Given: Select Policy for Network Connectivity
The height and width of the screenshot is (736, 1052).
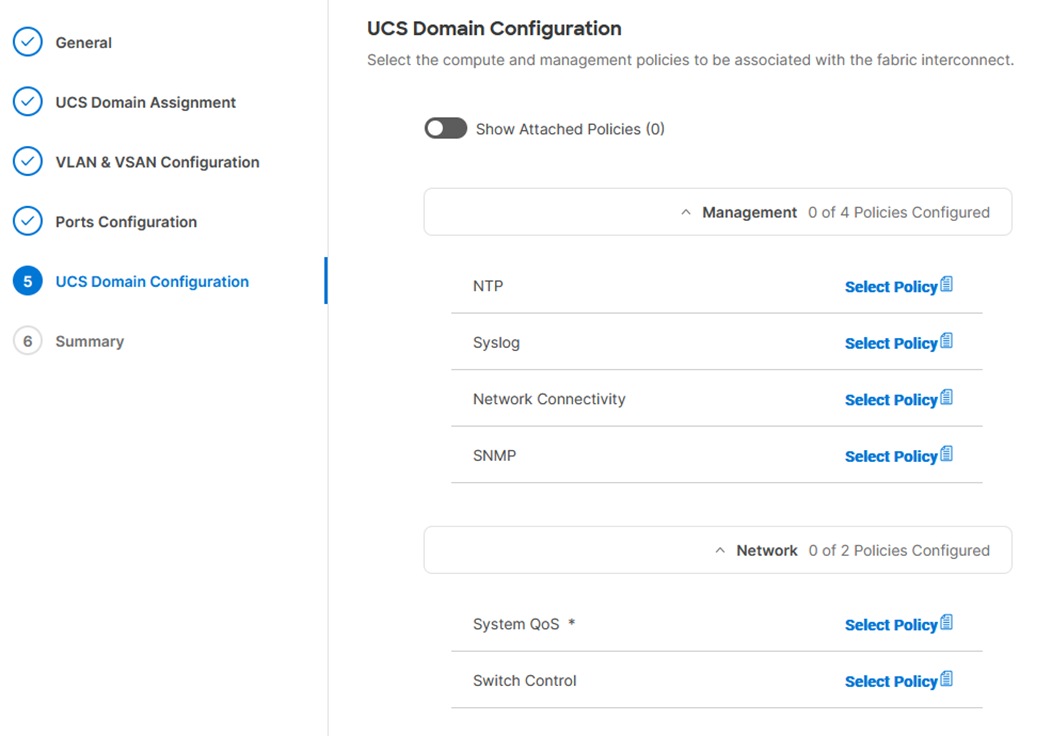Looking at the screenshot, I should (891, 399).
